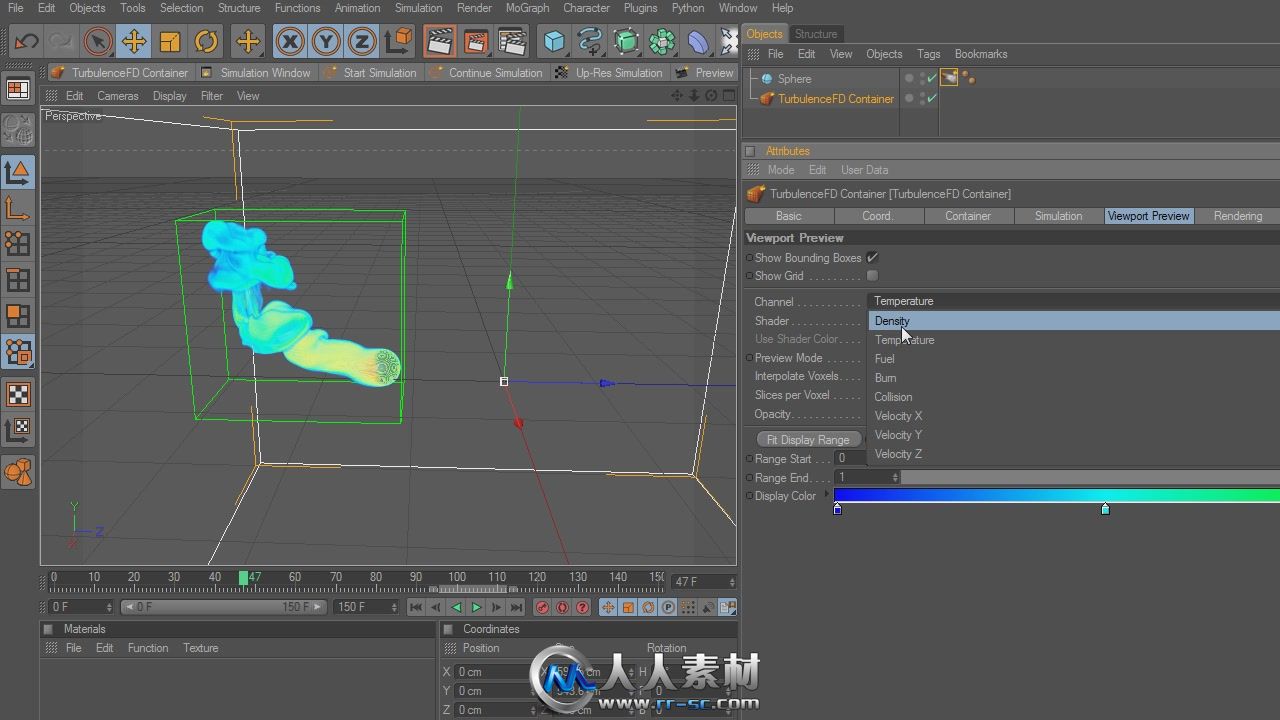Switch coordinate system icon

pyautogui.click(x=398, y=42)
